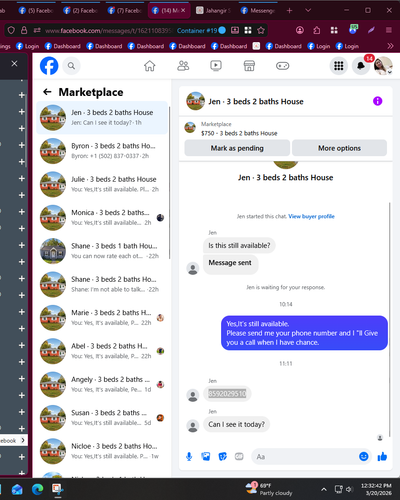Open the Friends icon in top navigation

tap(183, 66)
